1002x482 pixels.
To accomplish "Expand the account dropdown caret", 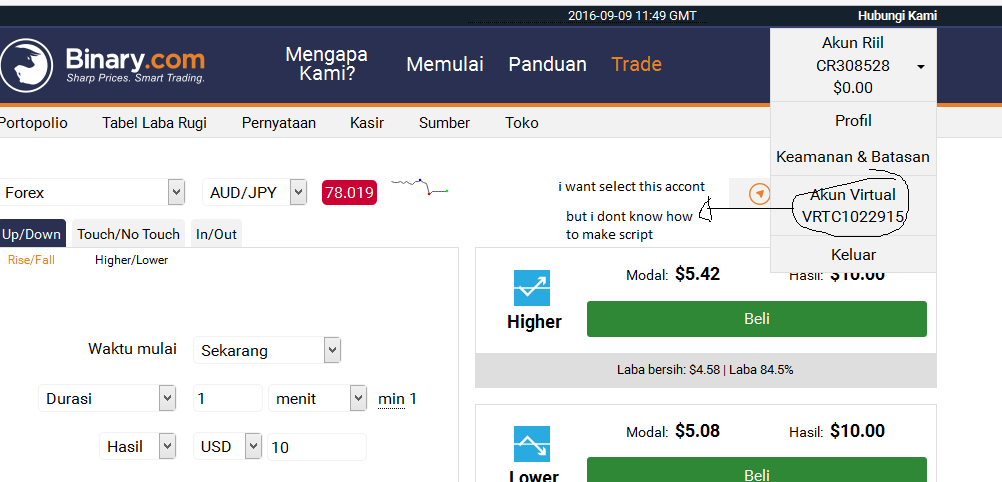I will (921, 66).
